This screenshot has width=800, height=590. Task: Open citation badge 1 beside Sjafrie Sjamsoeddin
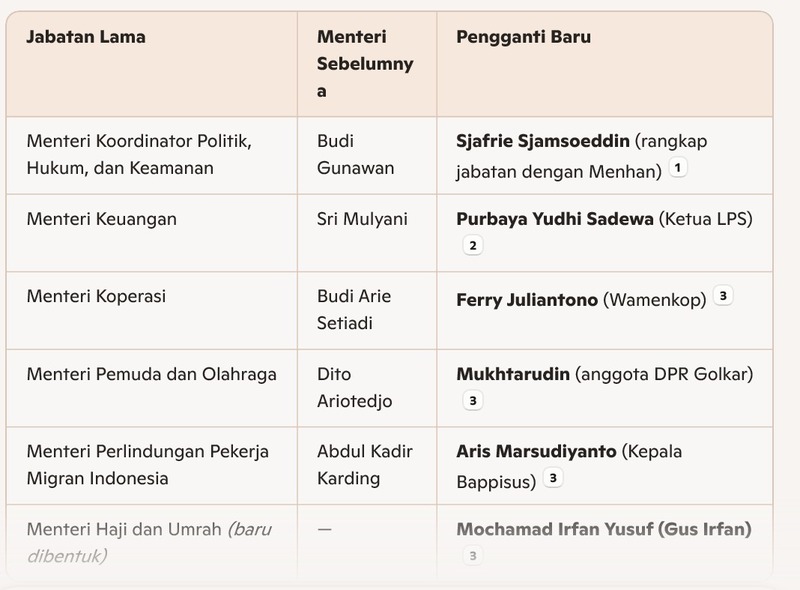678,167
